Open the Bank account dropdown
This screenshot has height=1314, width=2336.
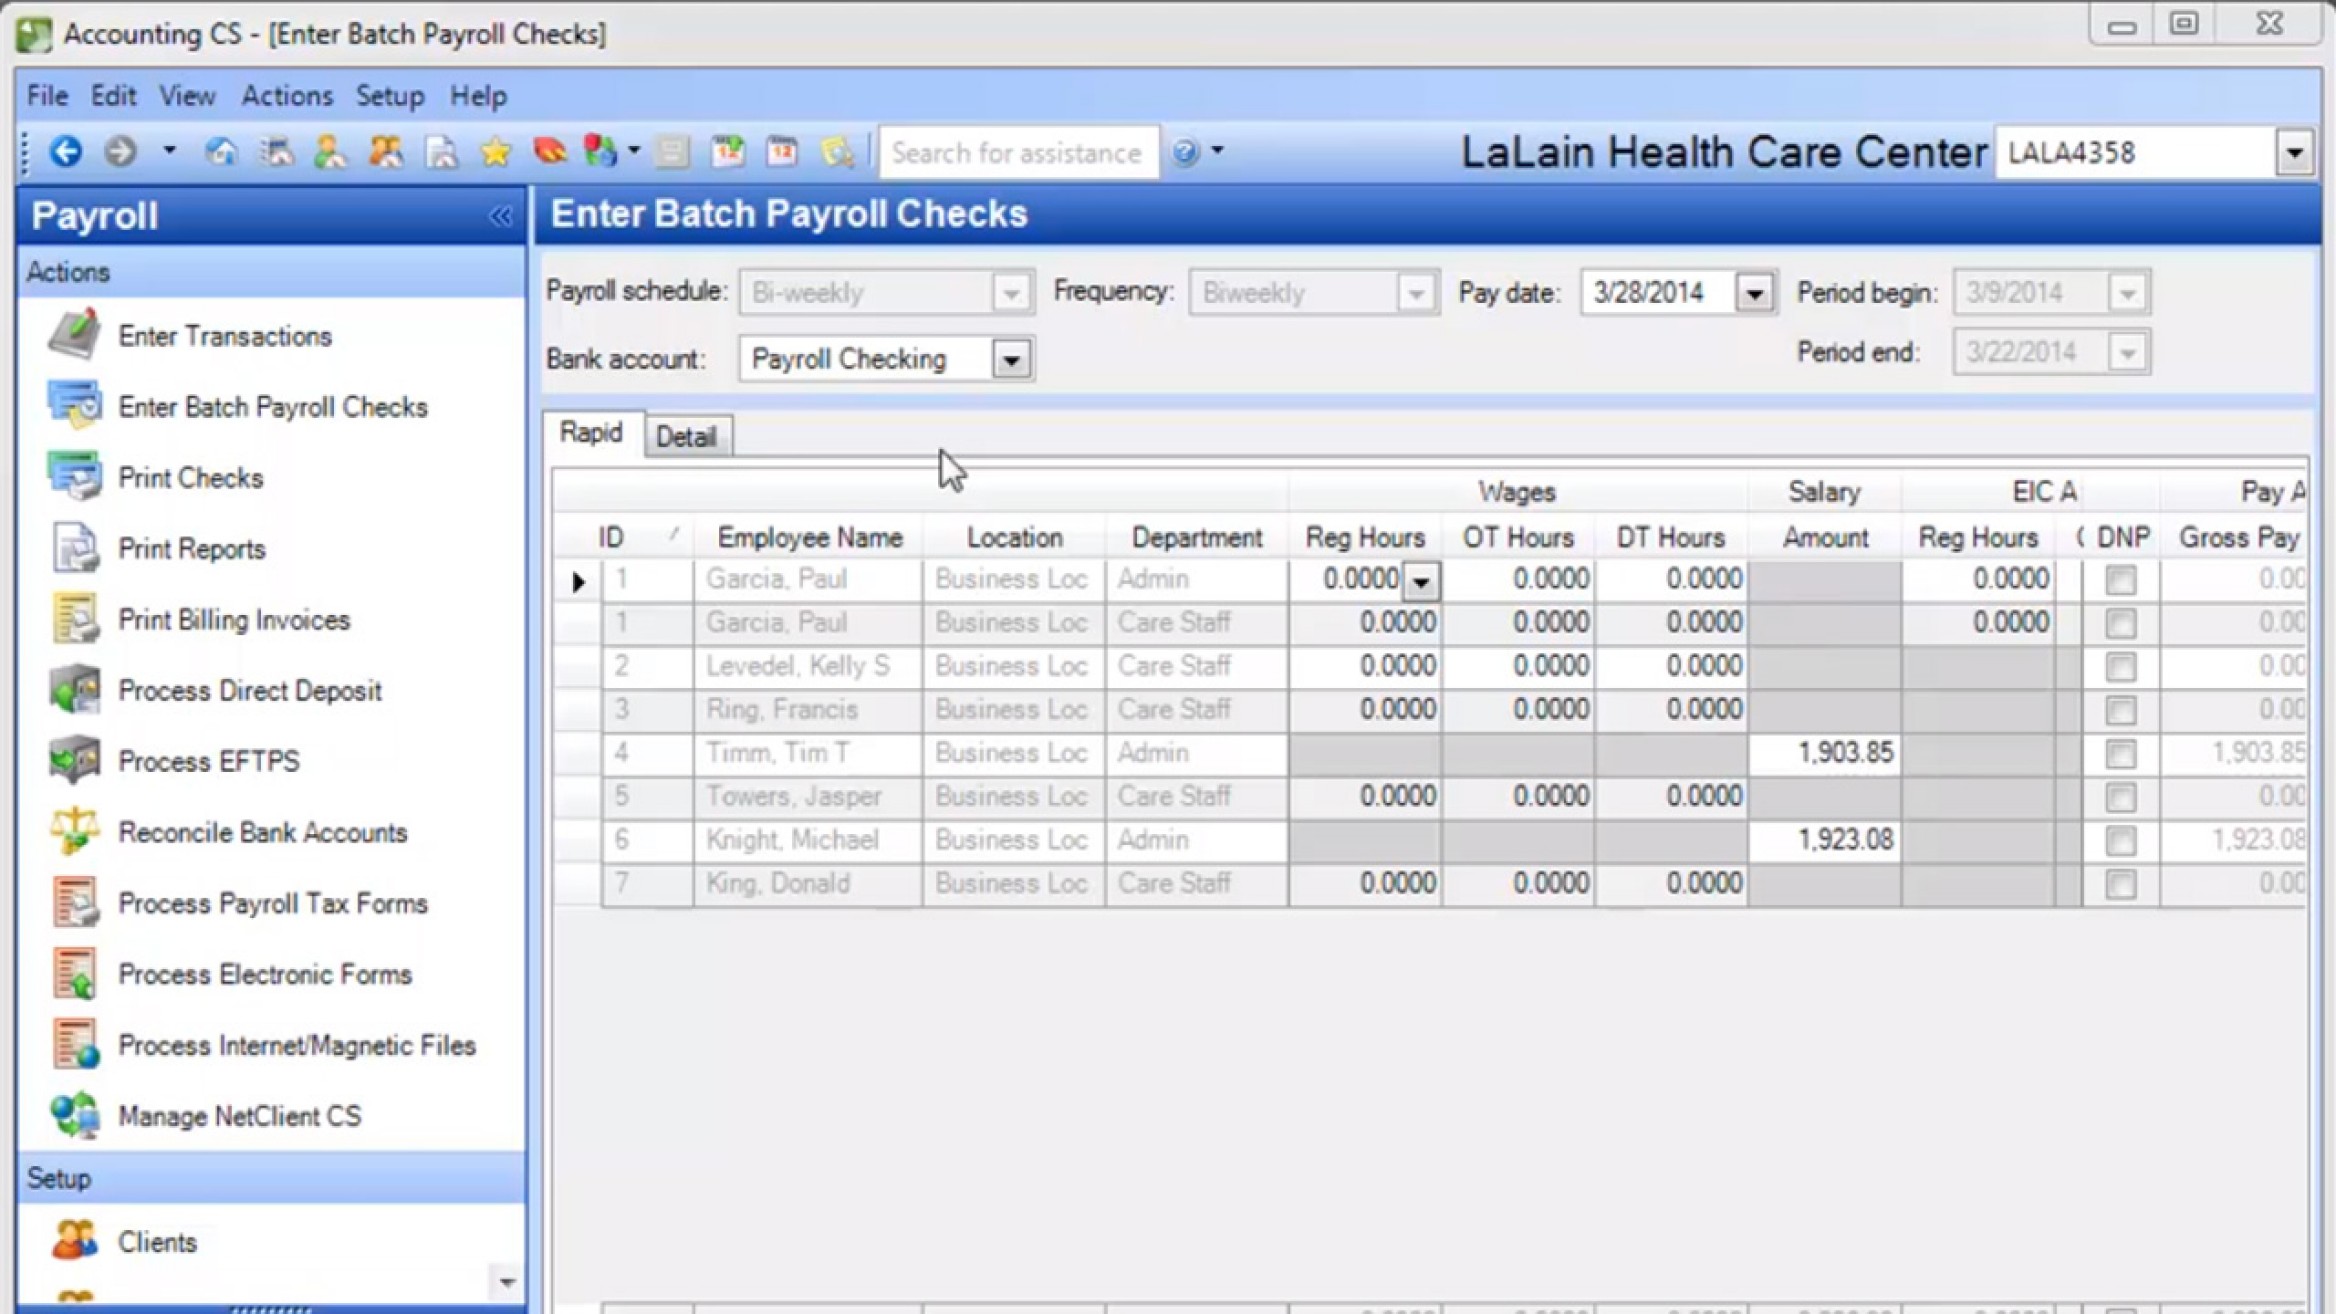[1012, 359]
